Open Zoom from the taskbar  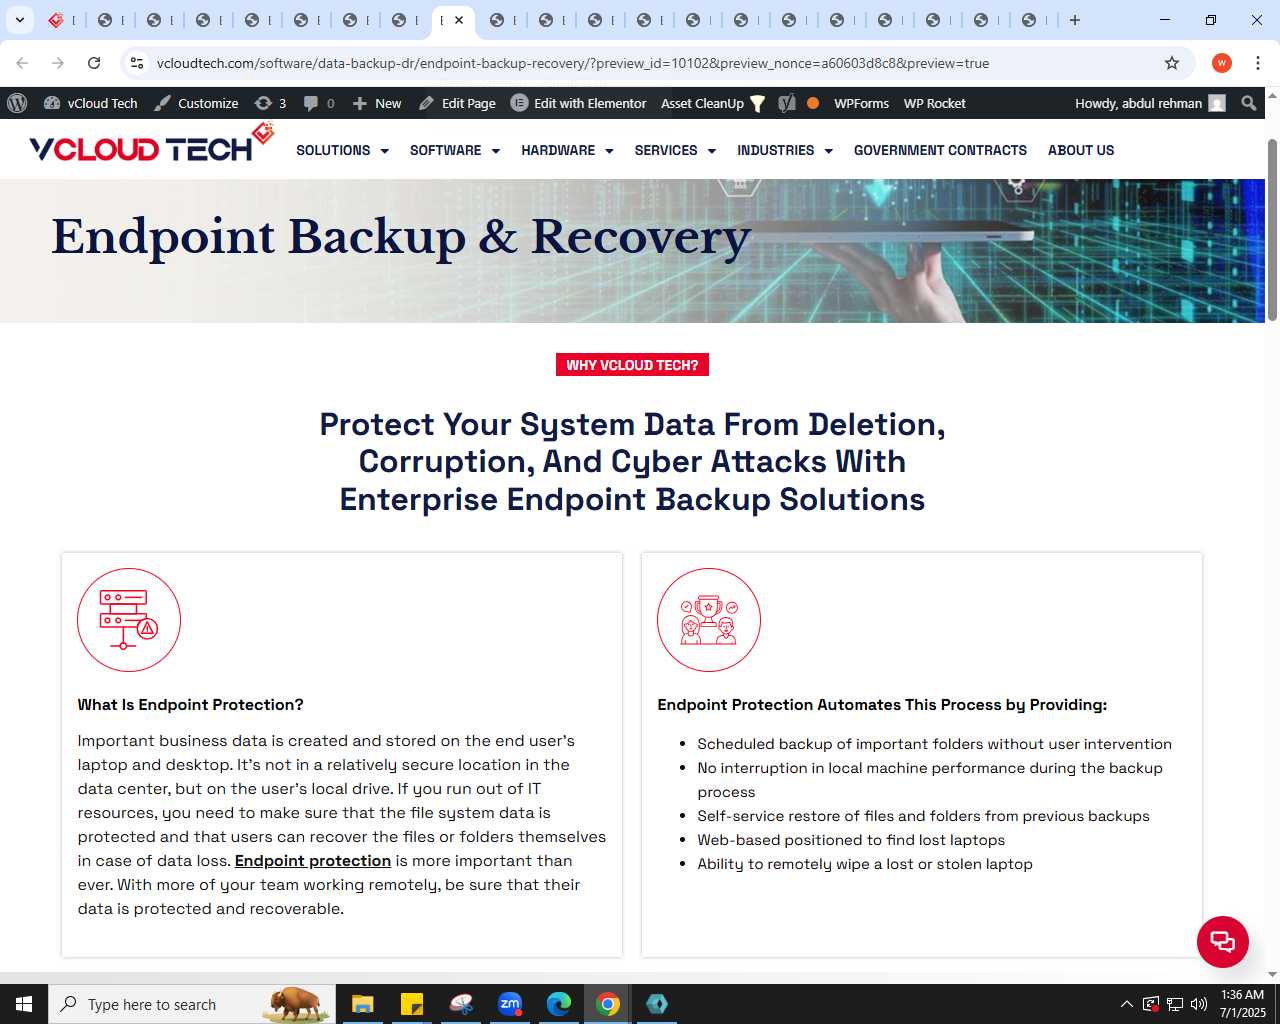510,1004
